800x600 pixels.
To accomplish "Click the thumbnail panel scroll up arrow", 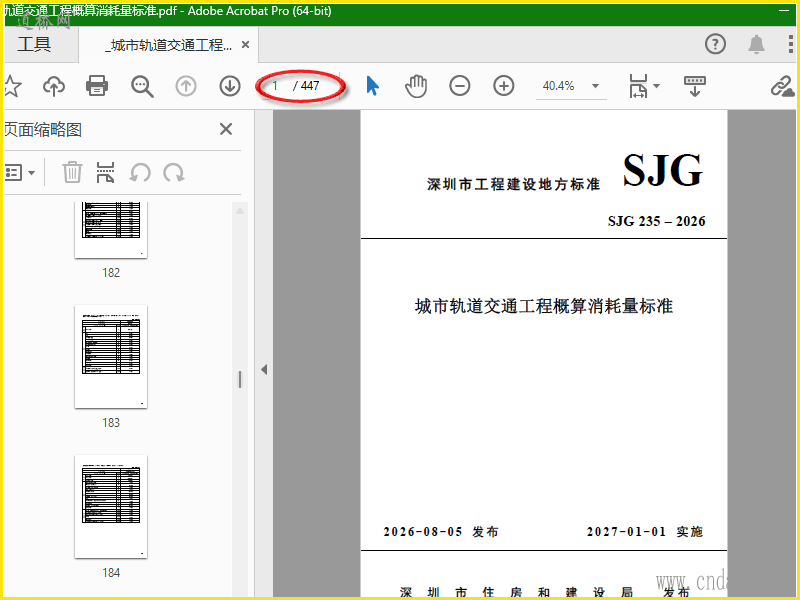I will coord(240,211).
